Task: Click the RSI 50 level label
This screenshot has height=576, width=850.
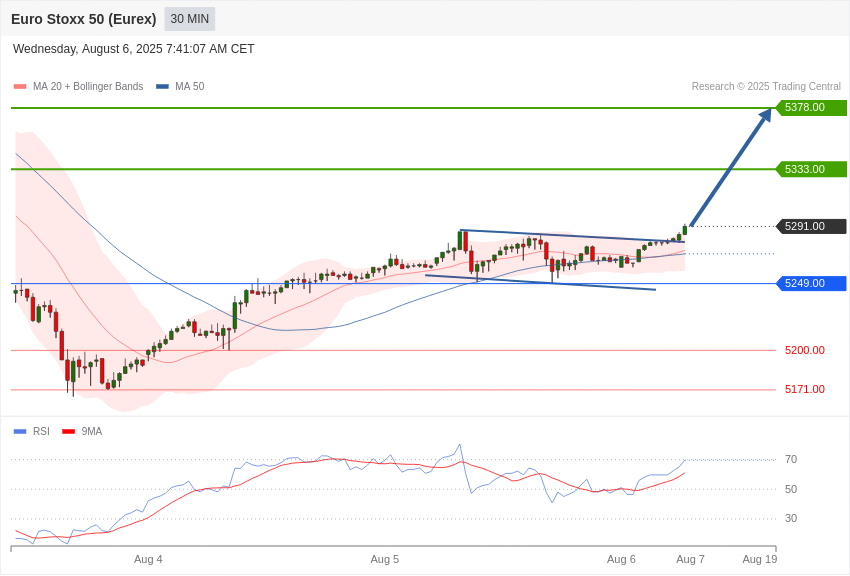Action: pyautogui.click(x=791, y=489)
